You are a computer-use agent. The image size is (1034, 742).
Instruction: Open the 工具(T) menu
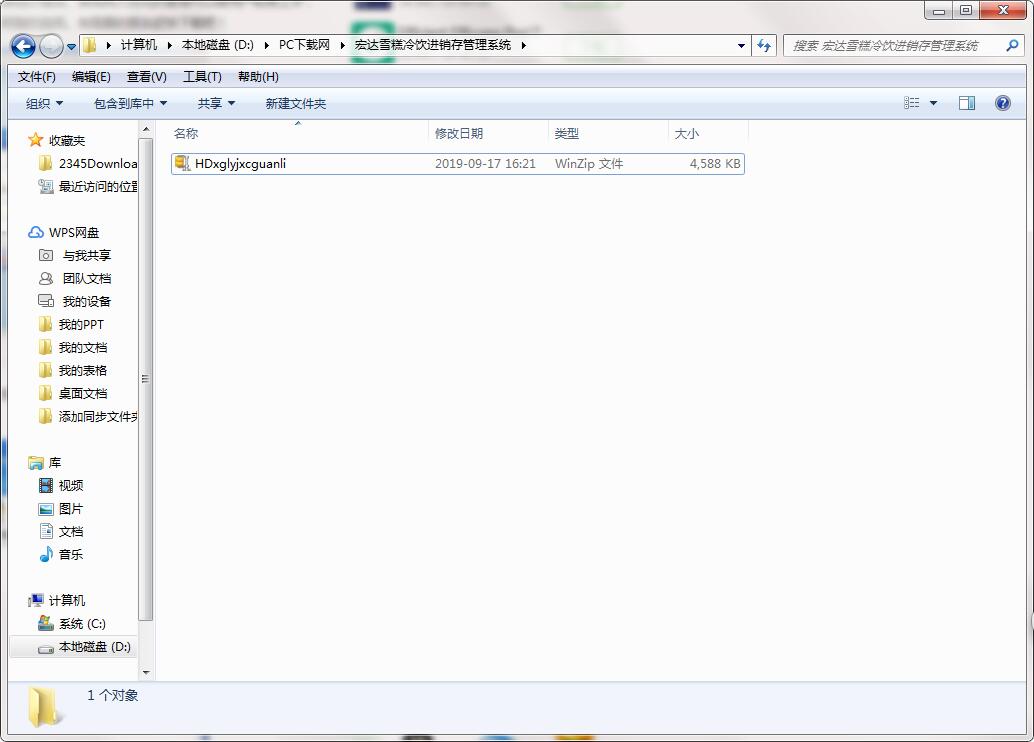(x=202, y=77)
